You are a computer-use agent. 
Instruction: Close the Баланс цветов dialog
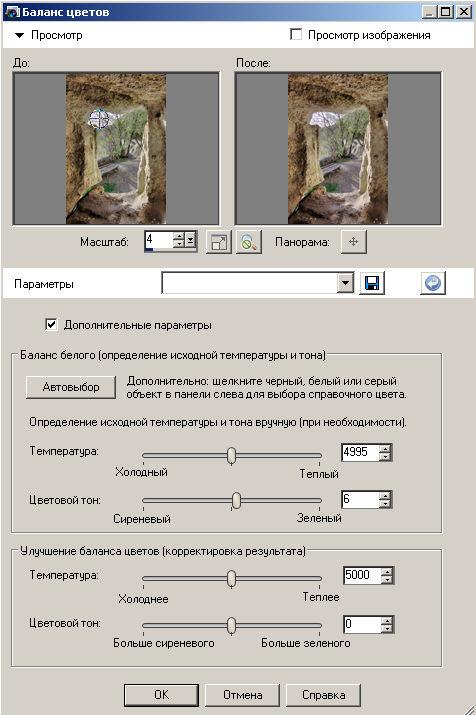coord(463,11)
